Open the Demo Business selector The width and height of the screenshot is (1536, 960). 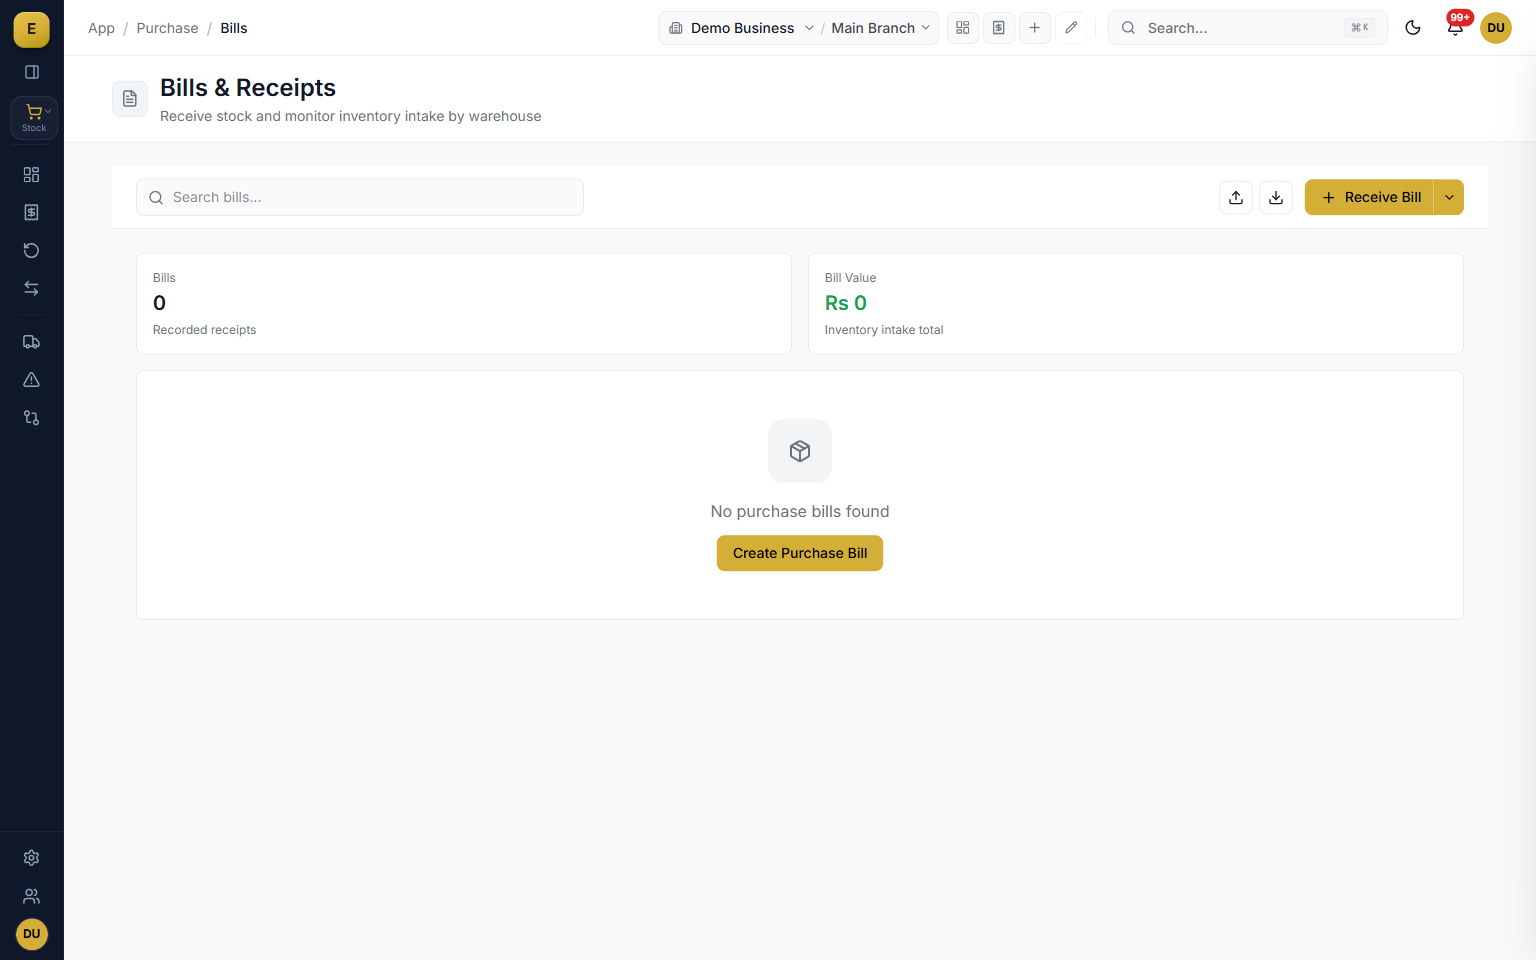[x=741, y=28]
